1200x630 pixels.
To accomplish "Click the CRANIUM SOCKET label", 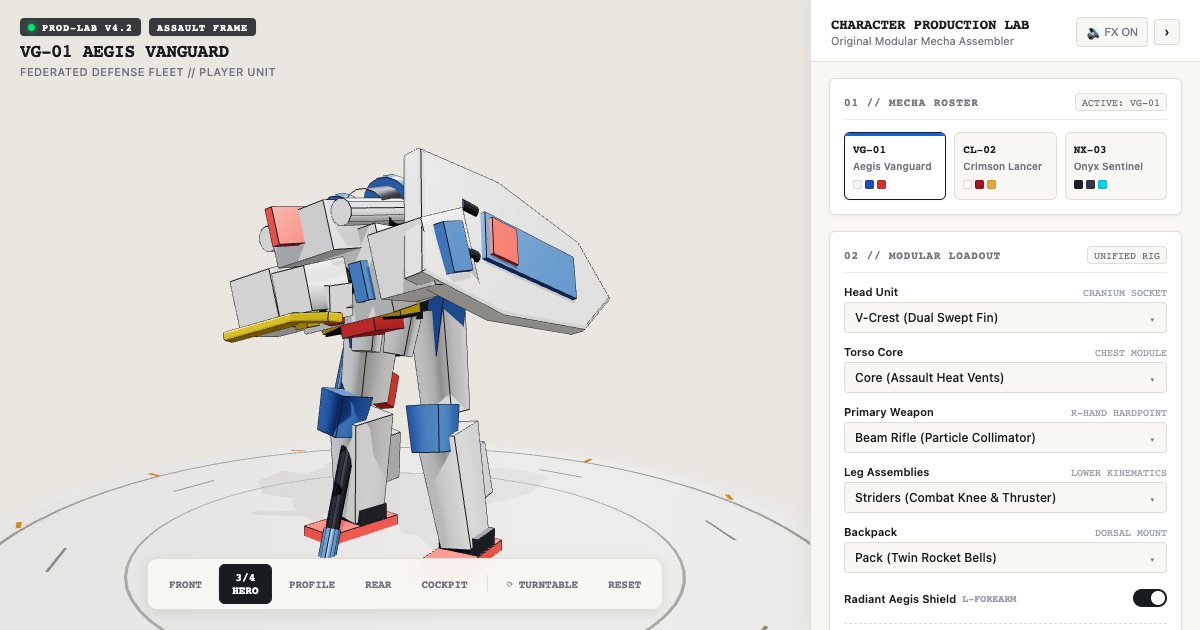I will click(1125, 294).
